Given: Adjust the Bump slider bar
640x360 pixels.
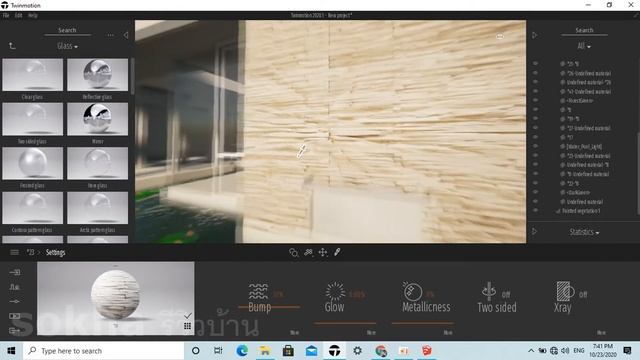Looking at the screenshot, I should pyautogui.click(x=269, y=307).
